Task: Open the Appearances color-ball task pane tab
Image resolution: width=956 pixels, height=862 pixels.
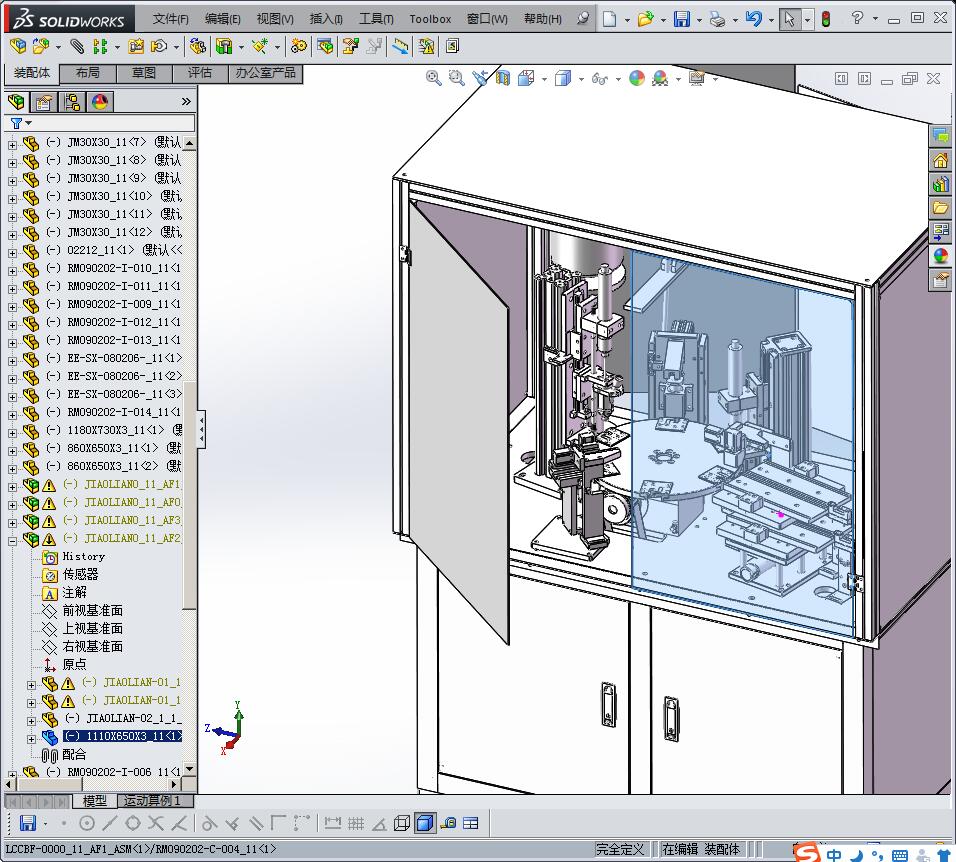Action: 940,256
